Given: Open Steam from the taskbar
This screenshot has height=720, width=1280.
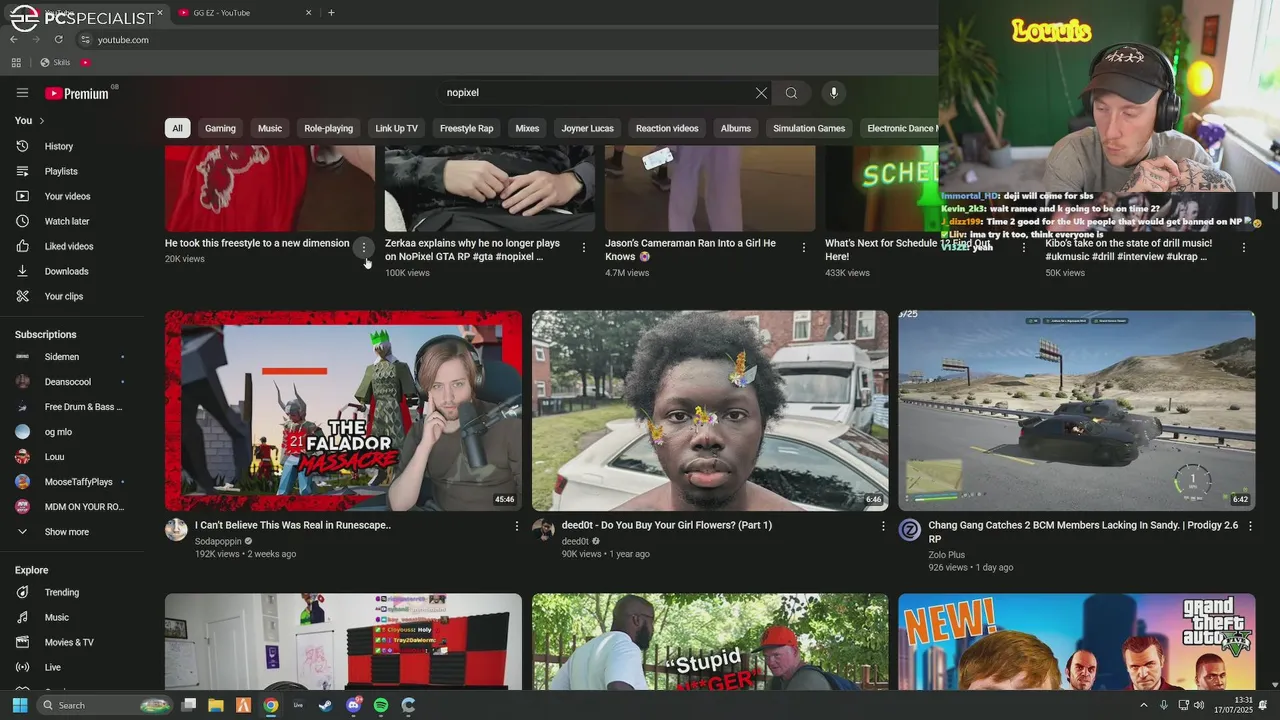Looking at the screenshot, I should (325, 705).
